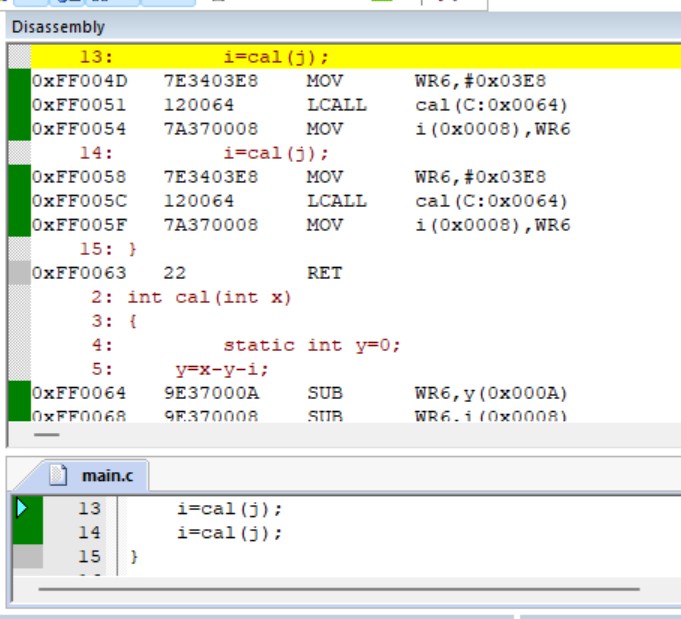This screenshot has width=681, height=619.
Task: Click the main.c file icon on tab
Action: 58,475
